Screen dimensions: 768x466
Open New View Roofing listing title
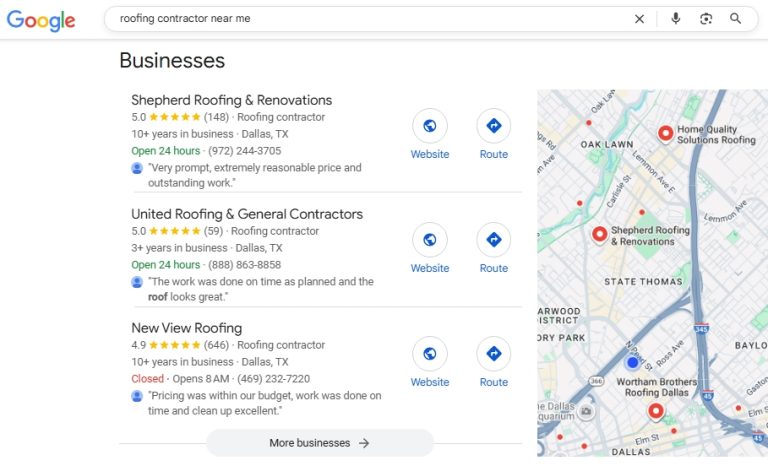tap(187, 328)
